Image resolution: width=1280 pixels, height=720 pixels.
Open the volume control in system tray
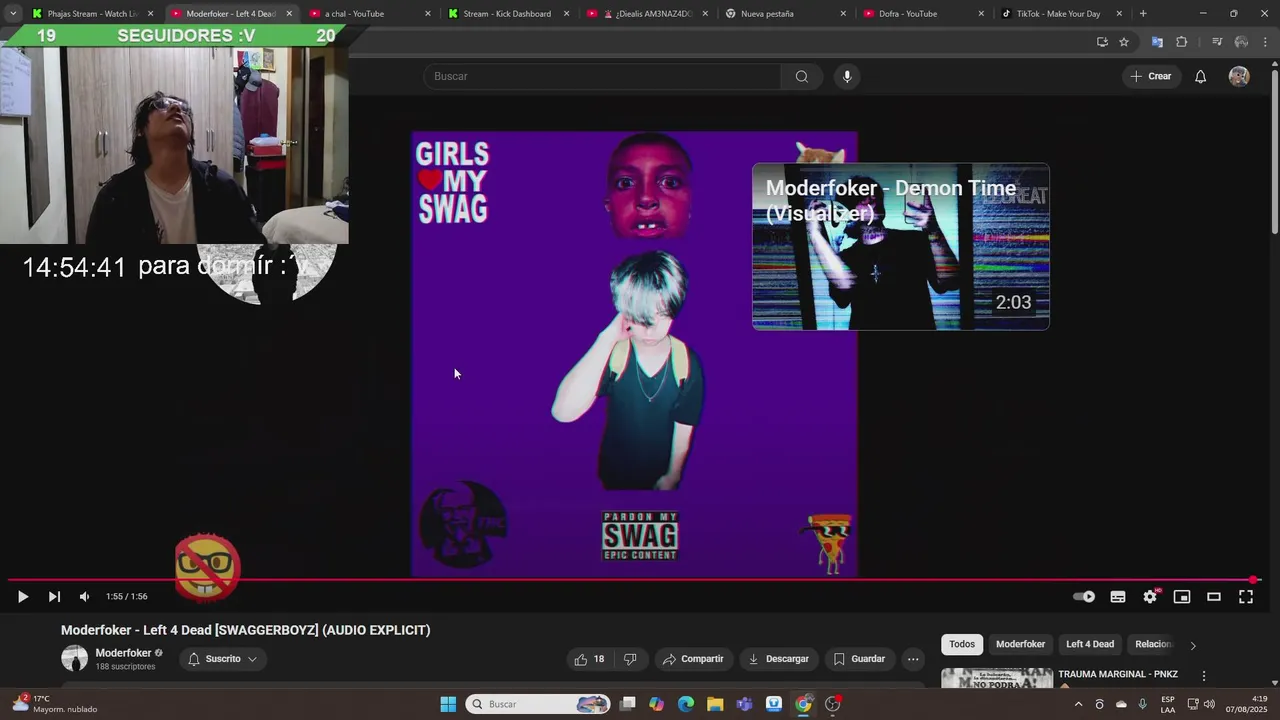point(1210,704)
